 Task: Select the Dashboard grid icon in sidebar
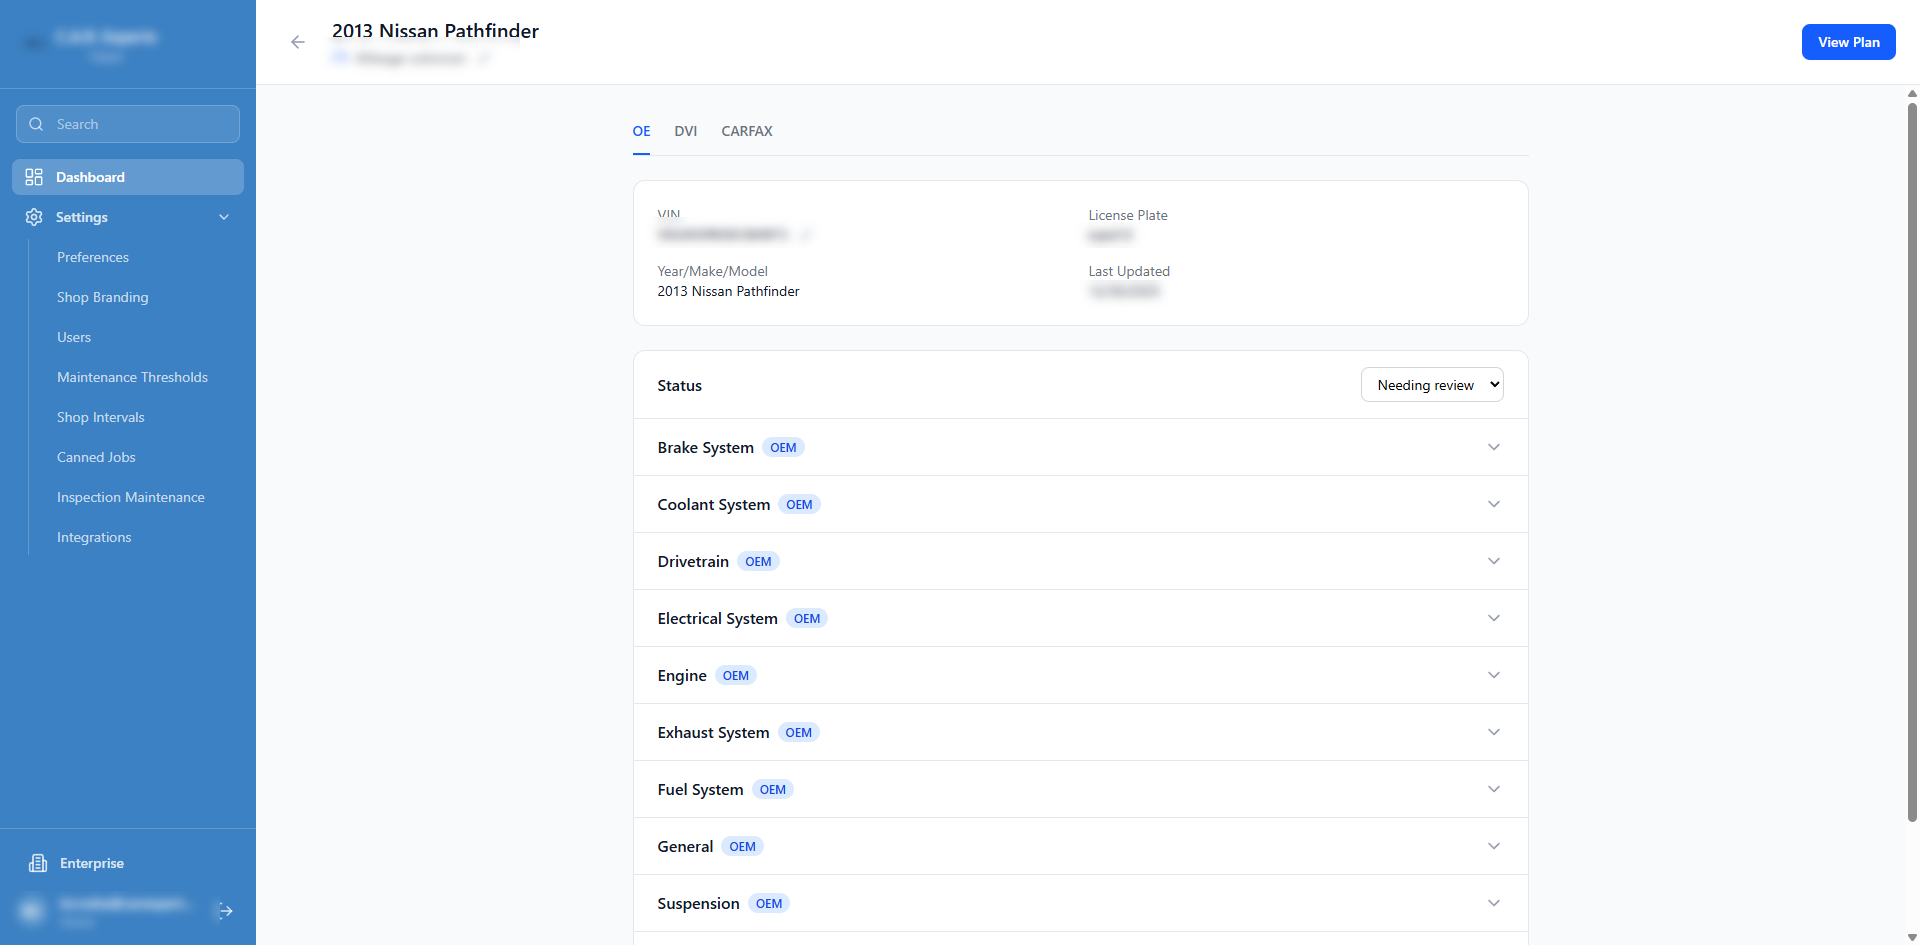(x=34, y=177)
